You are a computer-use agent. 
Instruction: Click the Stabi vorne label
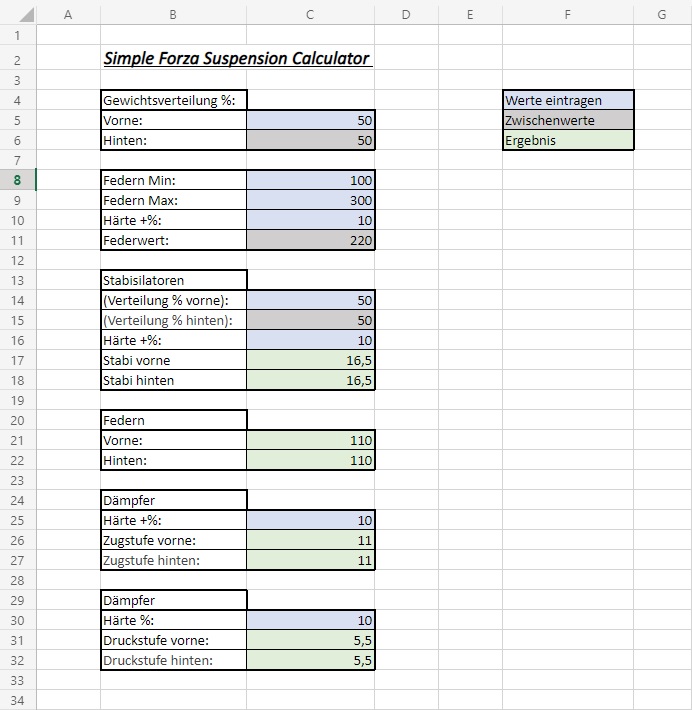[137, 360]
